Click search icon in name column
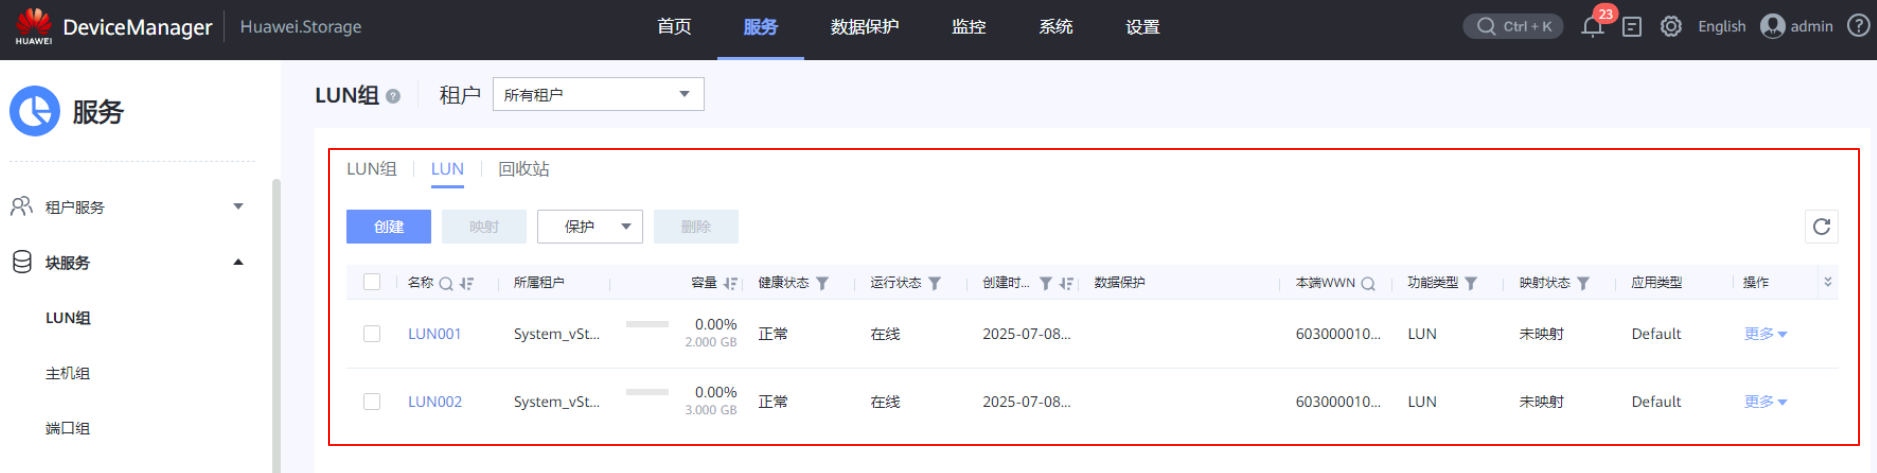 446,284
